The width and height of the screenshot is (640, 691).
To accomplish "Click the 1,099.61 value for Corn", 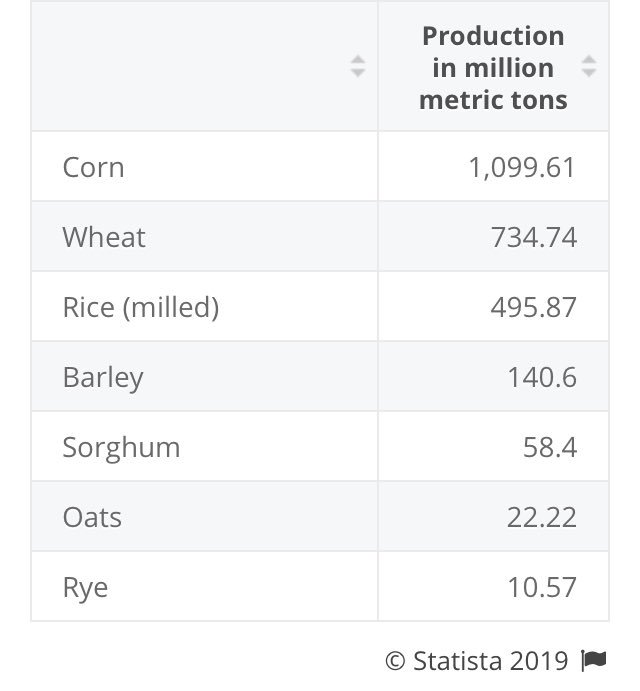I will click(x=522, y=167).
